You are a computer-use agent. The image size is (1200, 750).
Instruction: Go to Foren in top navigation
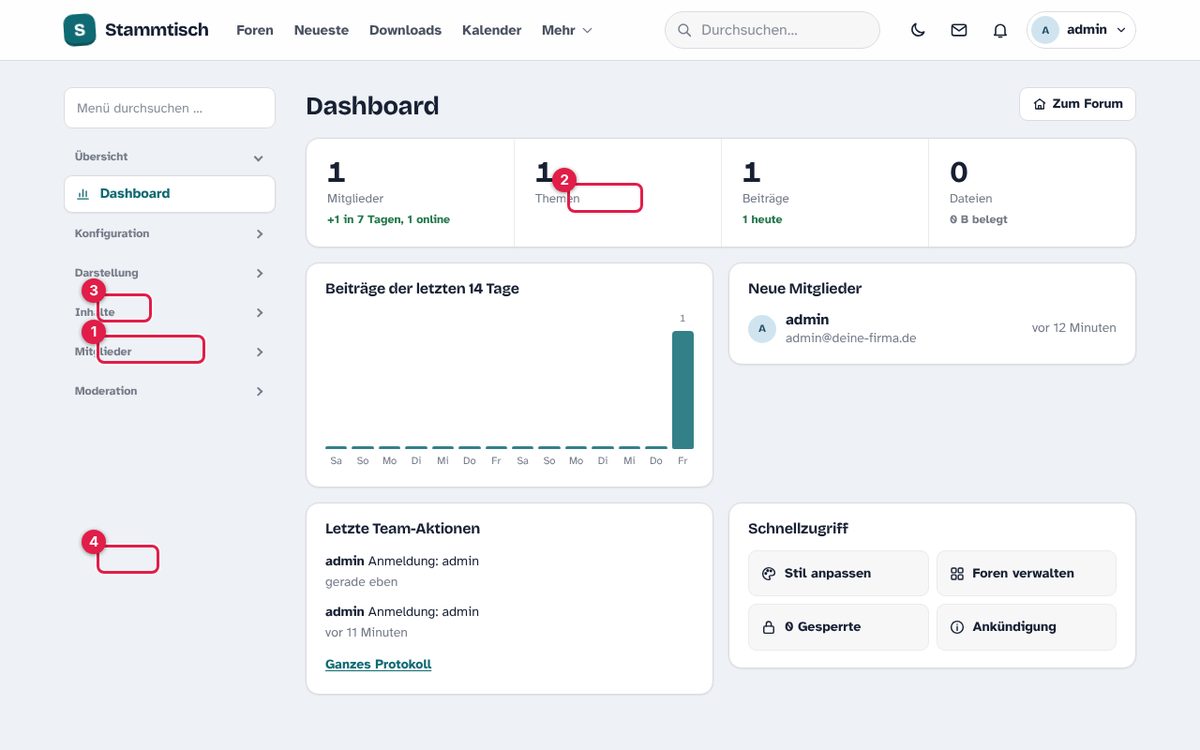[x=255, y=30]
